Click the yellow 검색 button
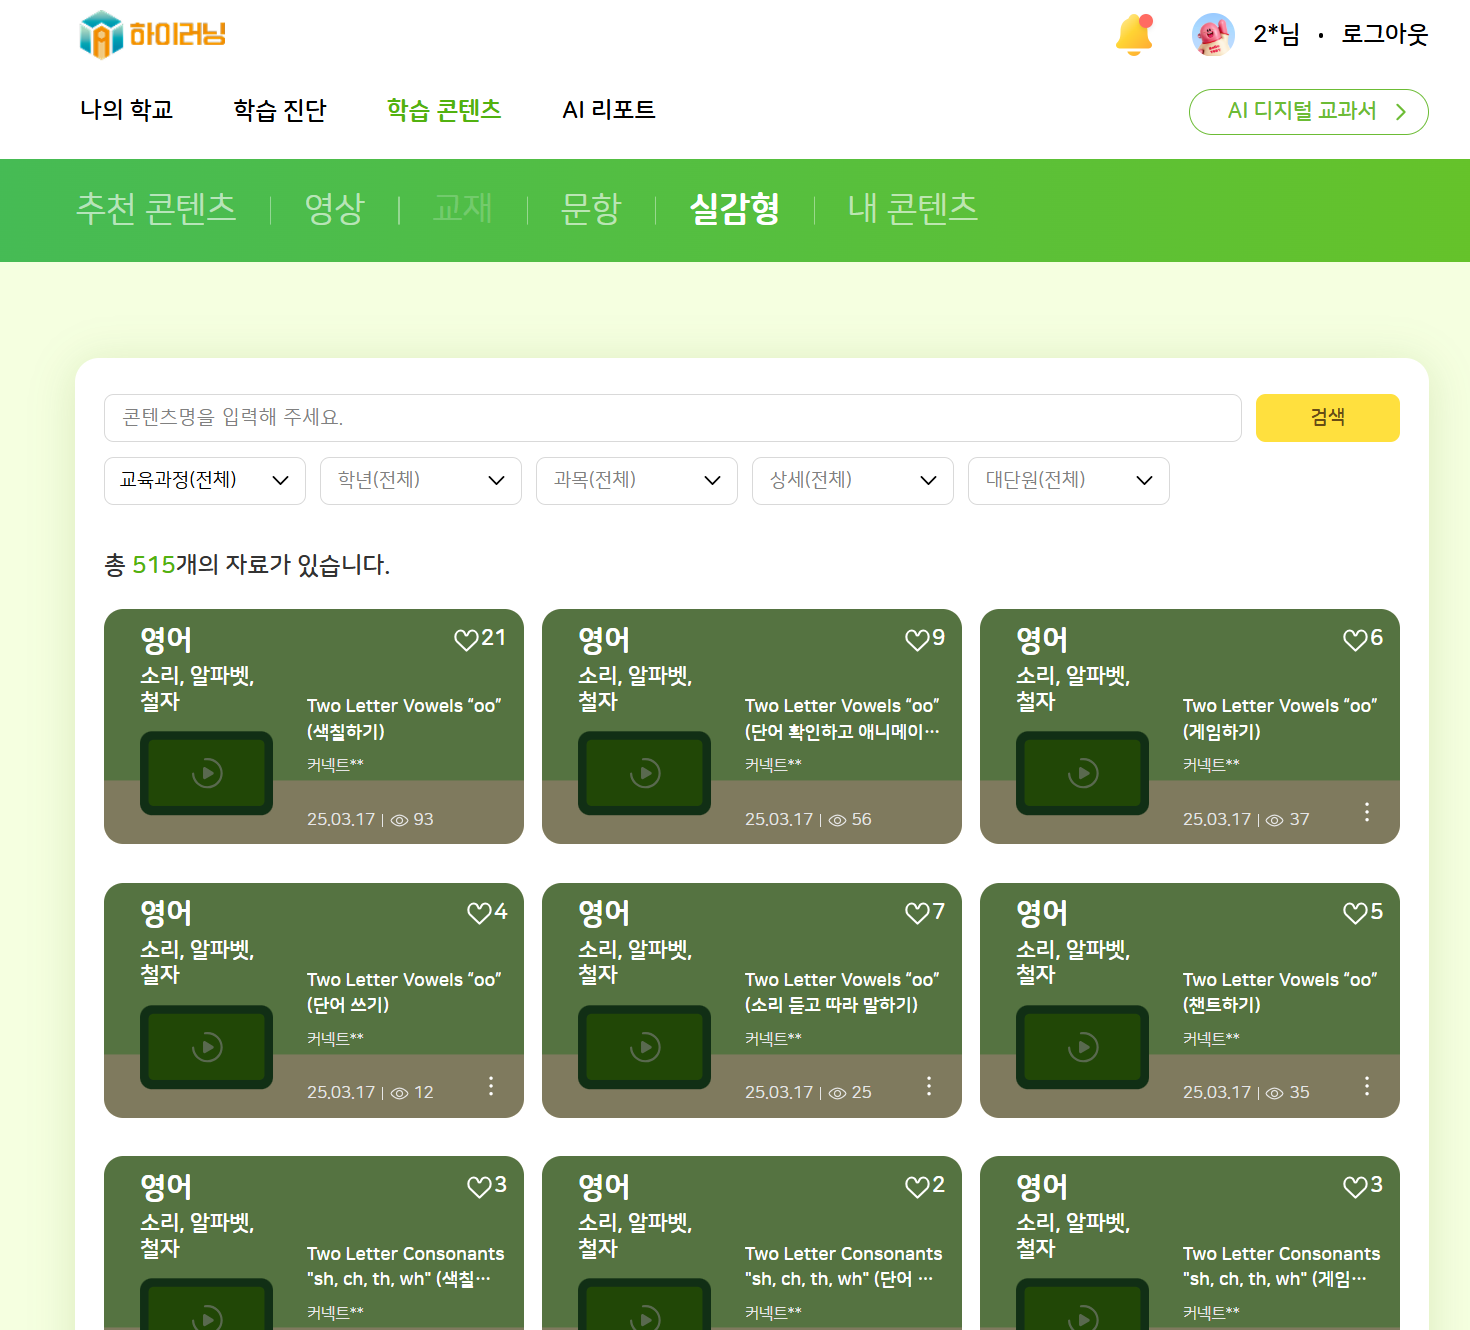Screen dimensions: 1470x1330 click(x=1327, y=418)
